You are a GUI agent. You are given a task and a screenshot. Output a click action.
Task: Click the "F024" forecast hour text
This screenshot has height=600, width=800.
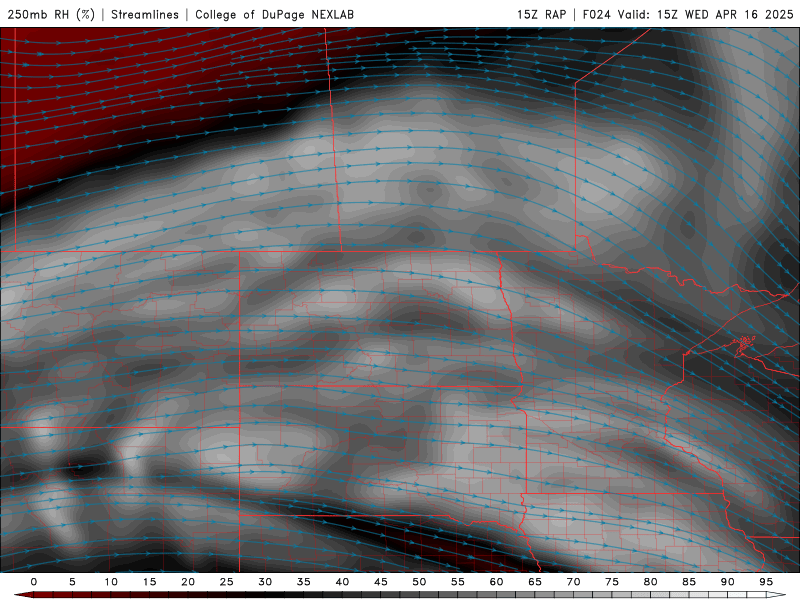(596, 14)
